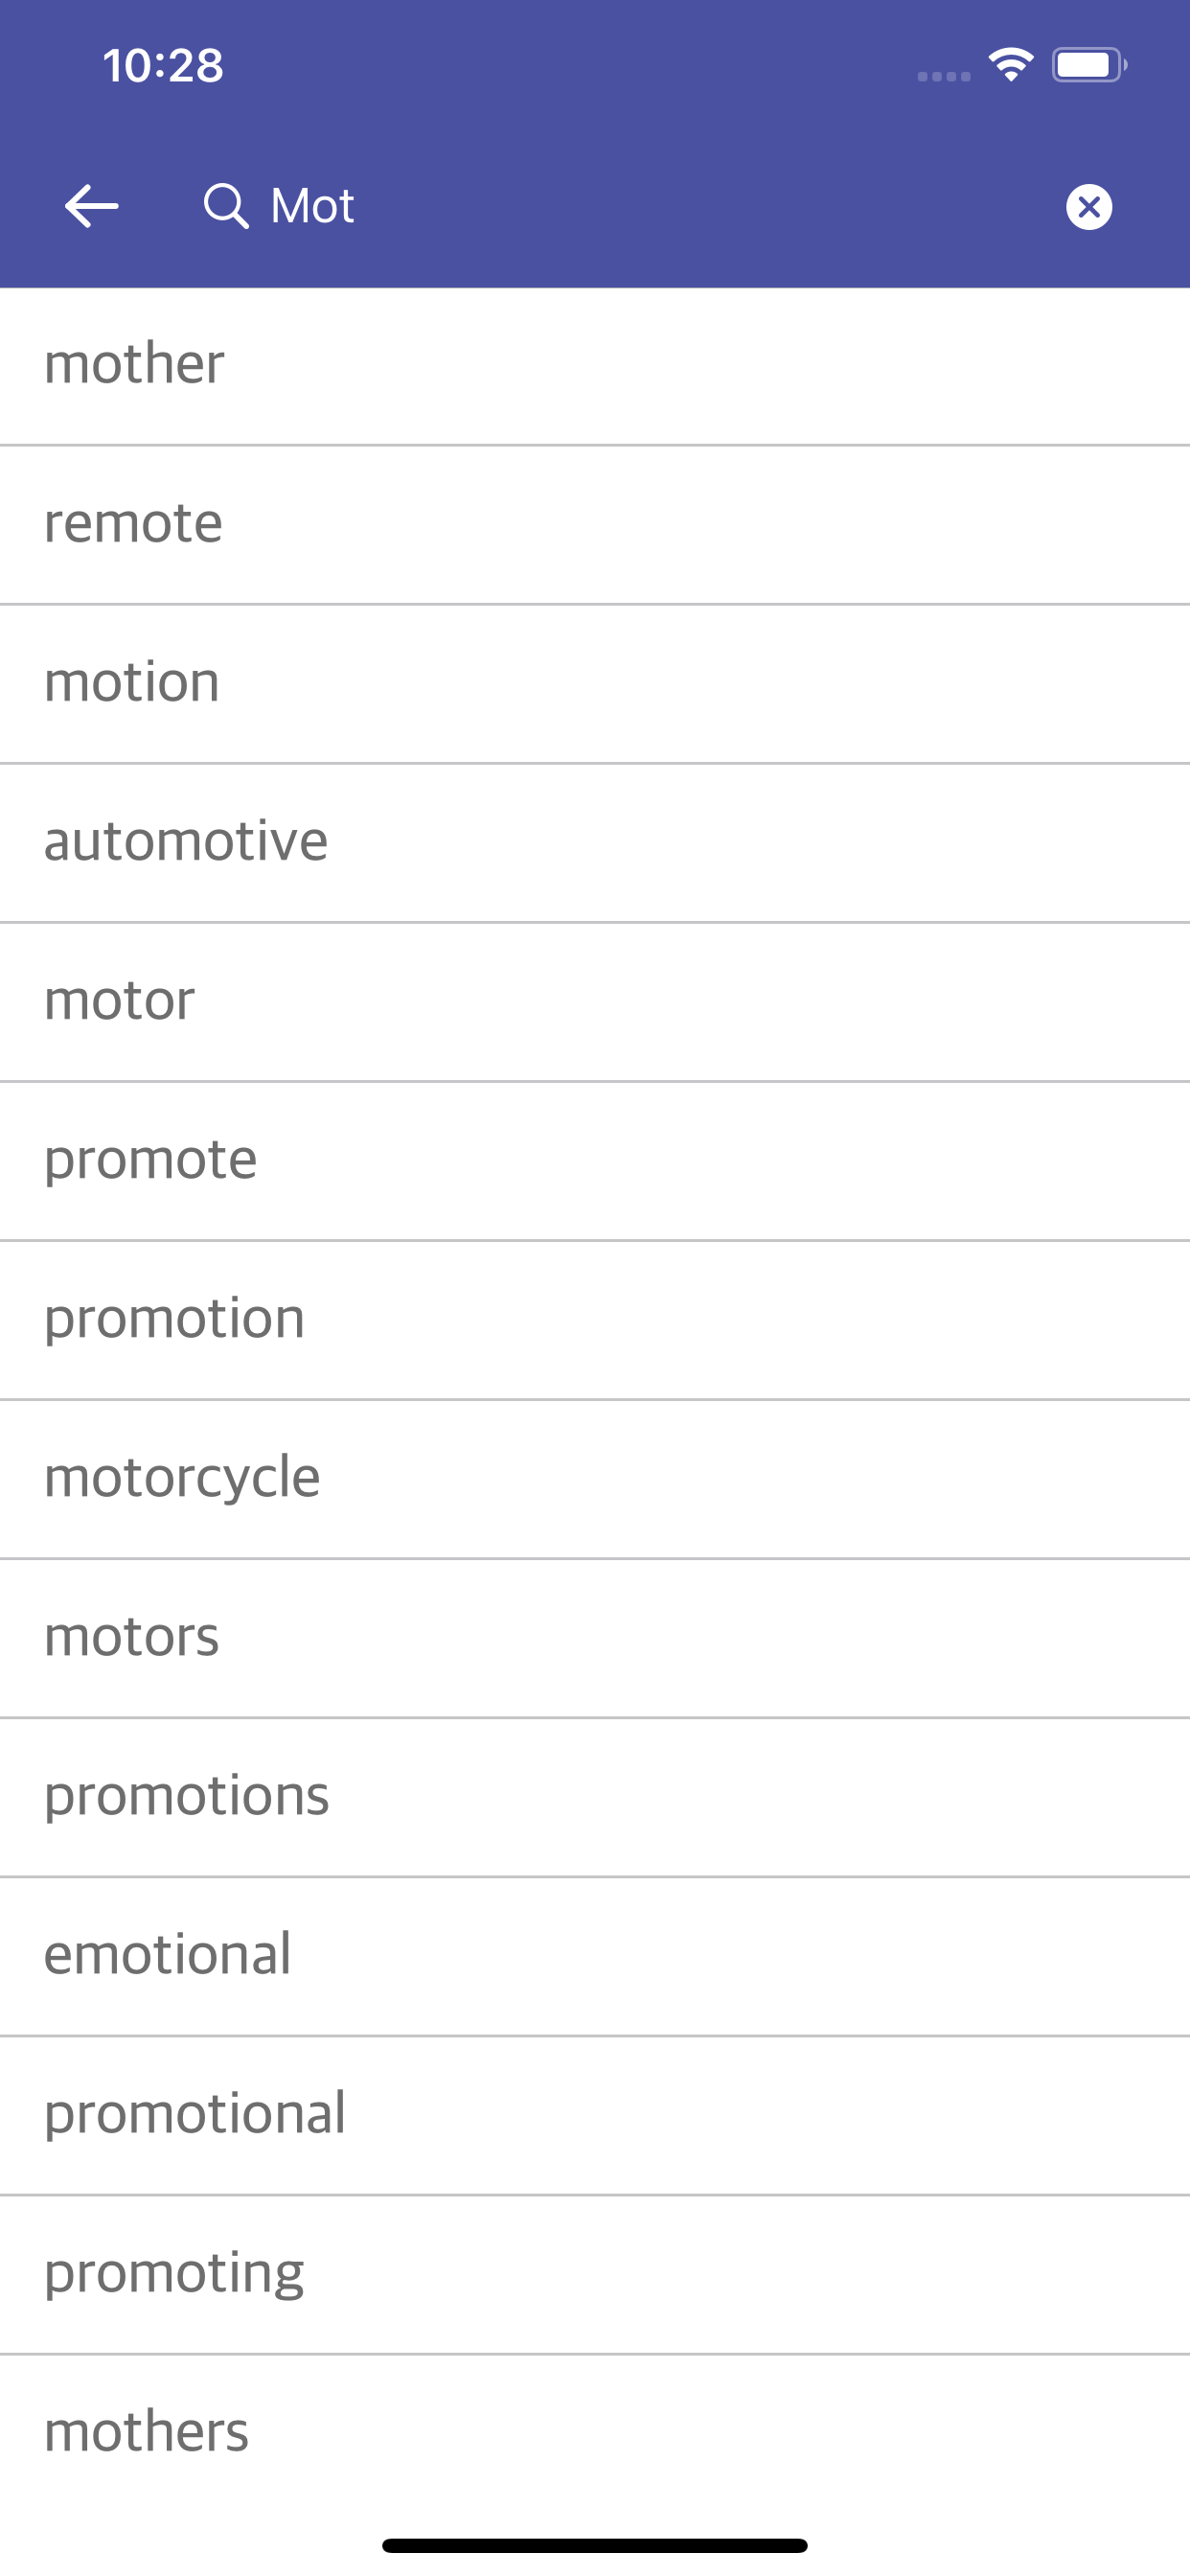This screenshot has width=1190, height=2576.
Task: Choose "automotive" from results
Action: [595, 843]
